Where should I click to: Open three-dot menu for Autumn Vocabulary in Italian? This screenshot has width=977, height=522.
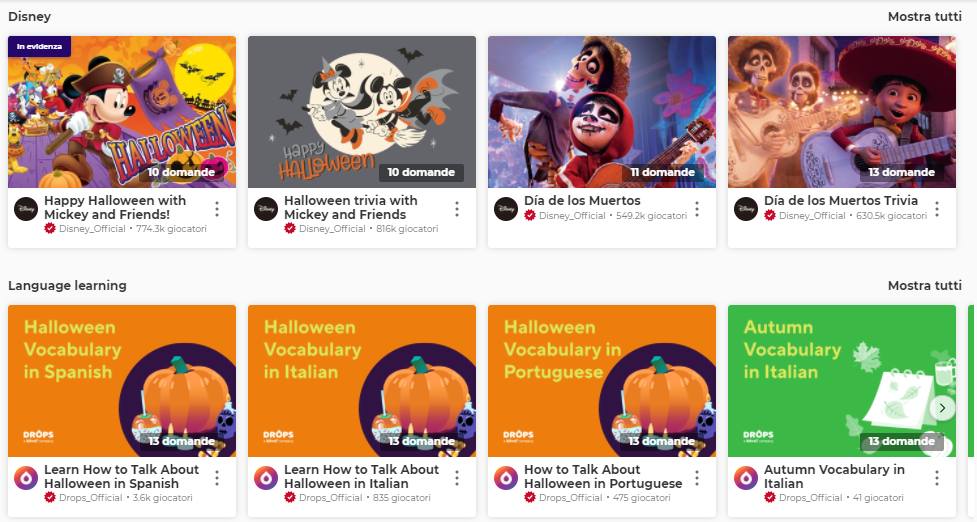(x=937, y=478)
